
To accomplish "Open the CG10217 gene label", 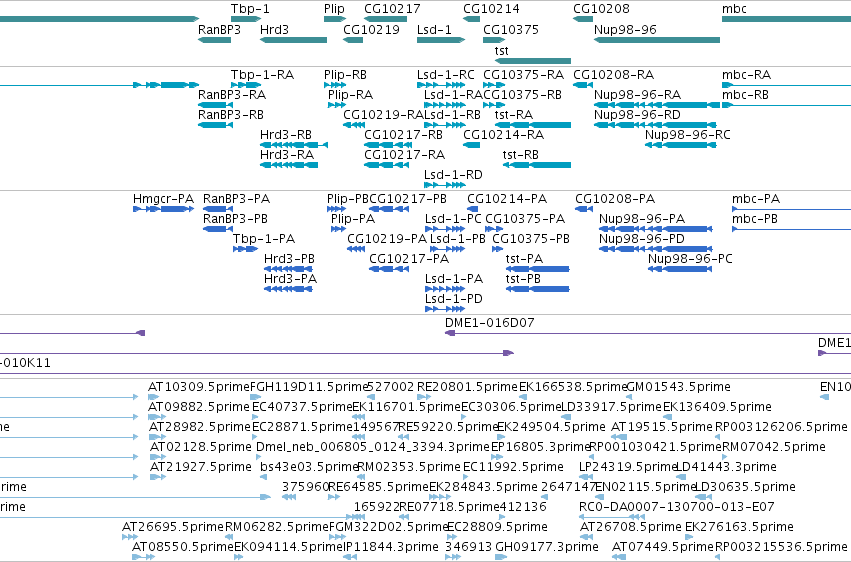I will tap(392, 9).
